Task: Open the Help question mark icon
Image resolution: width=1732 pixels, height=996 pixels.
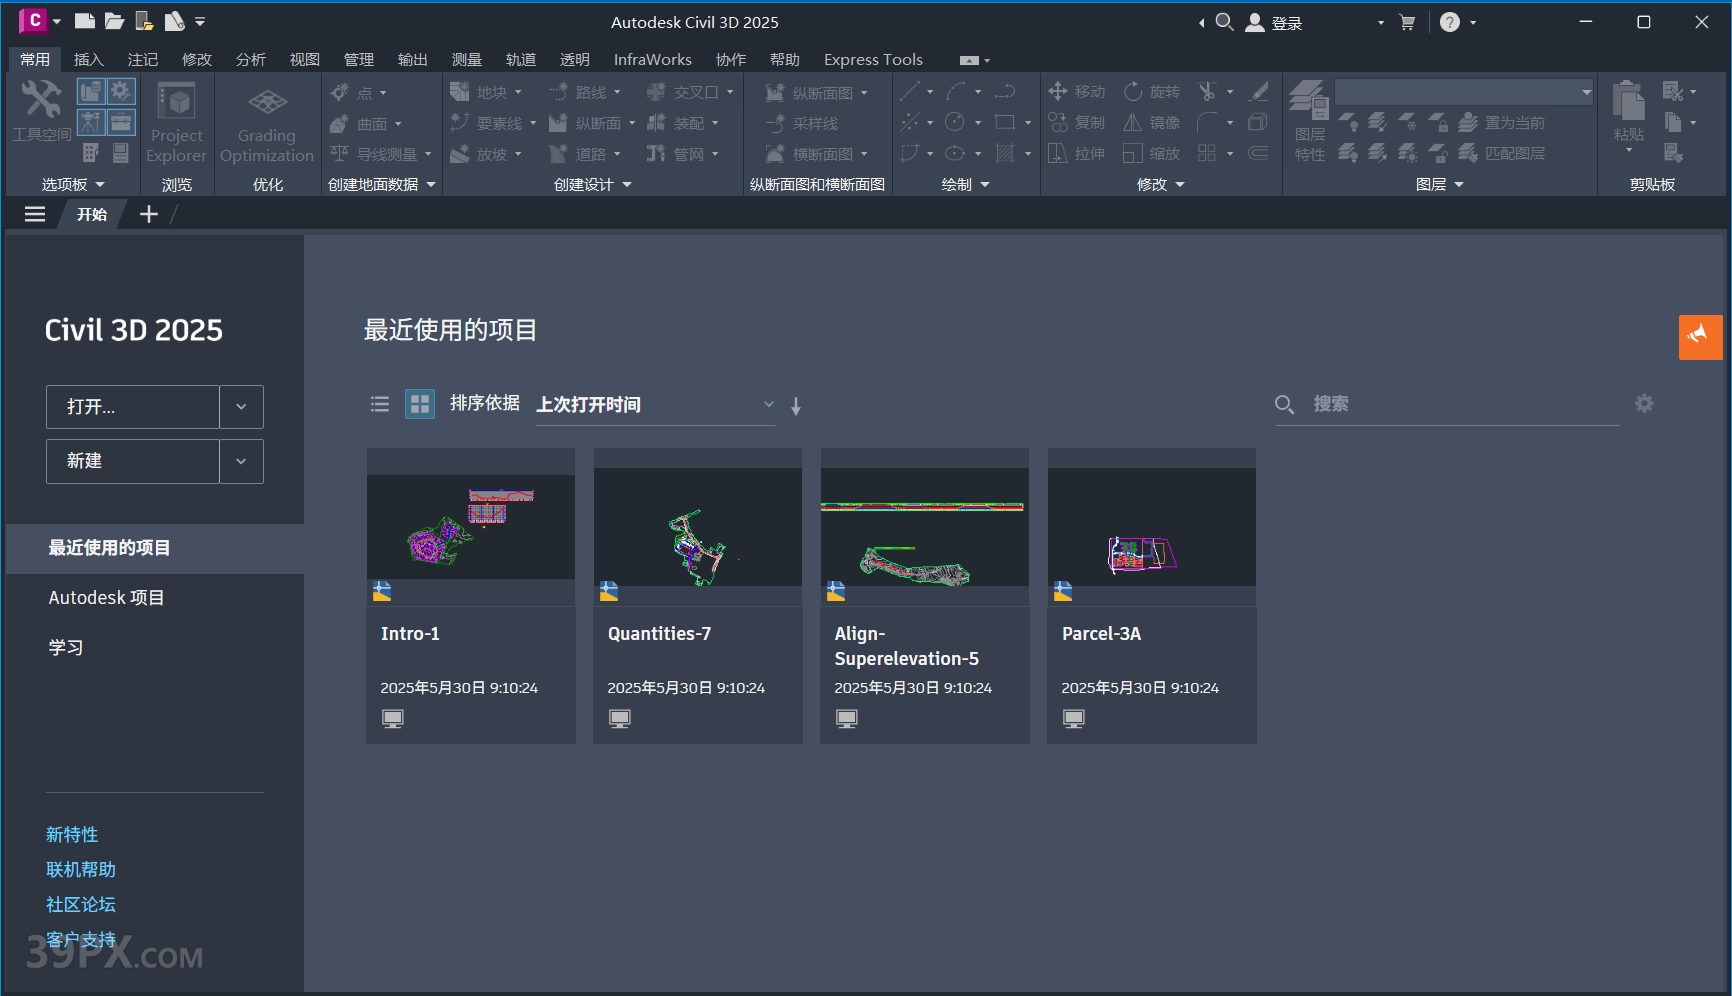Action: click(1450, 22)
